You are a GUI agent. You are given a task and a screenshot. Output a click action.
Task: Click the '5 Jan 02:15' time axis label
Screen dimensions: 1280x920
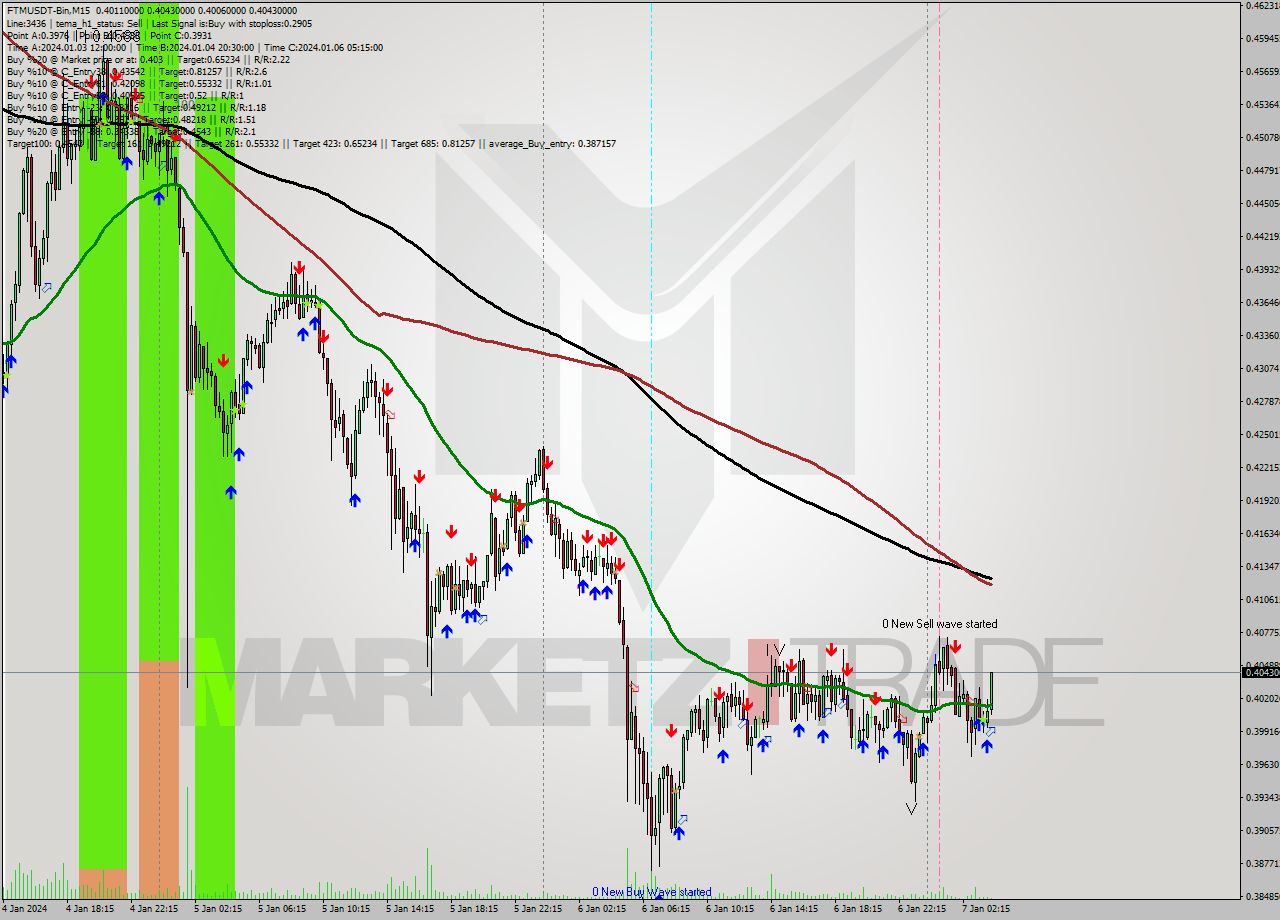[x=218, y=909]
